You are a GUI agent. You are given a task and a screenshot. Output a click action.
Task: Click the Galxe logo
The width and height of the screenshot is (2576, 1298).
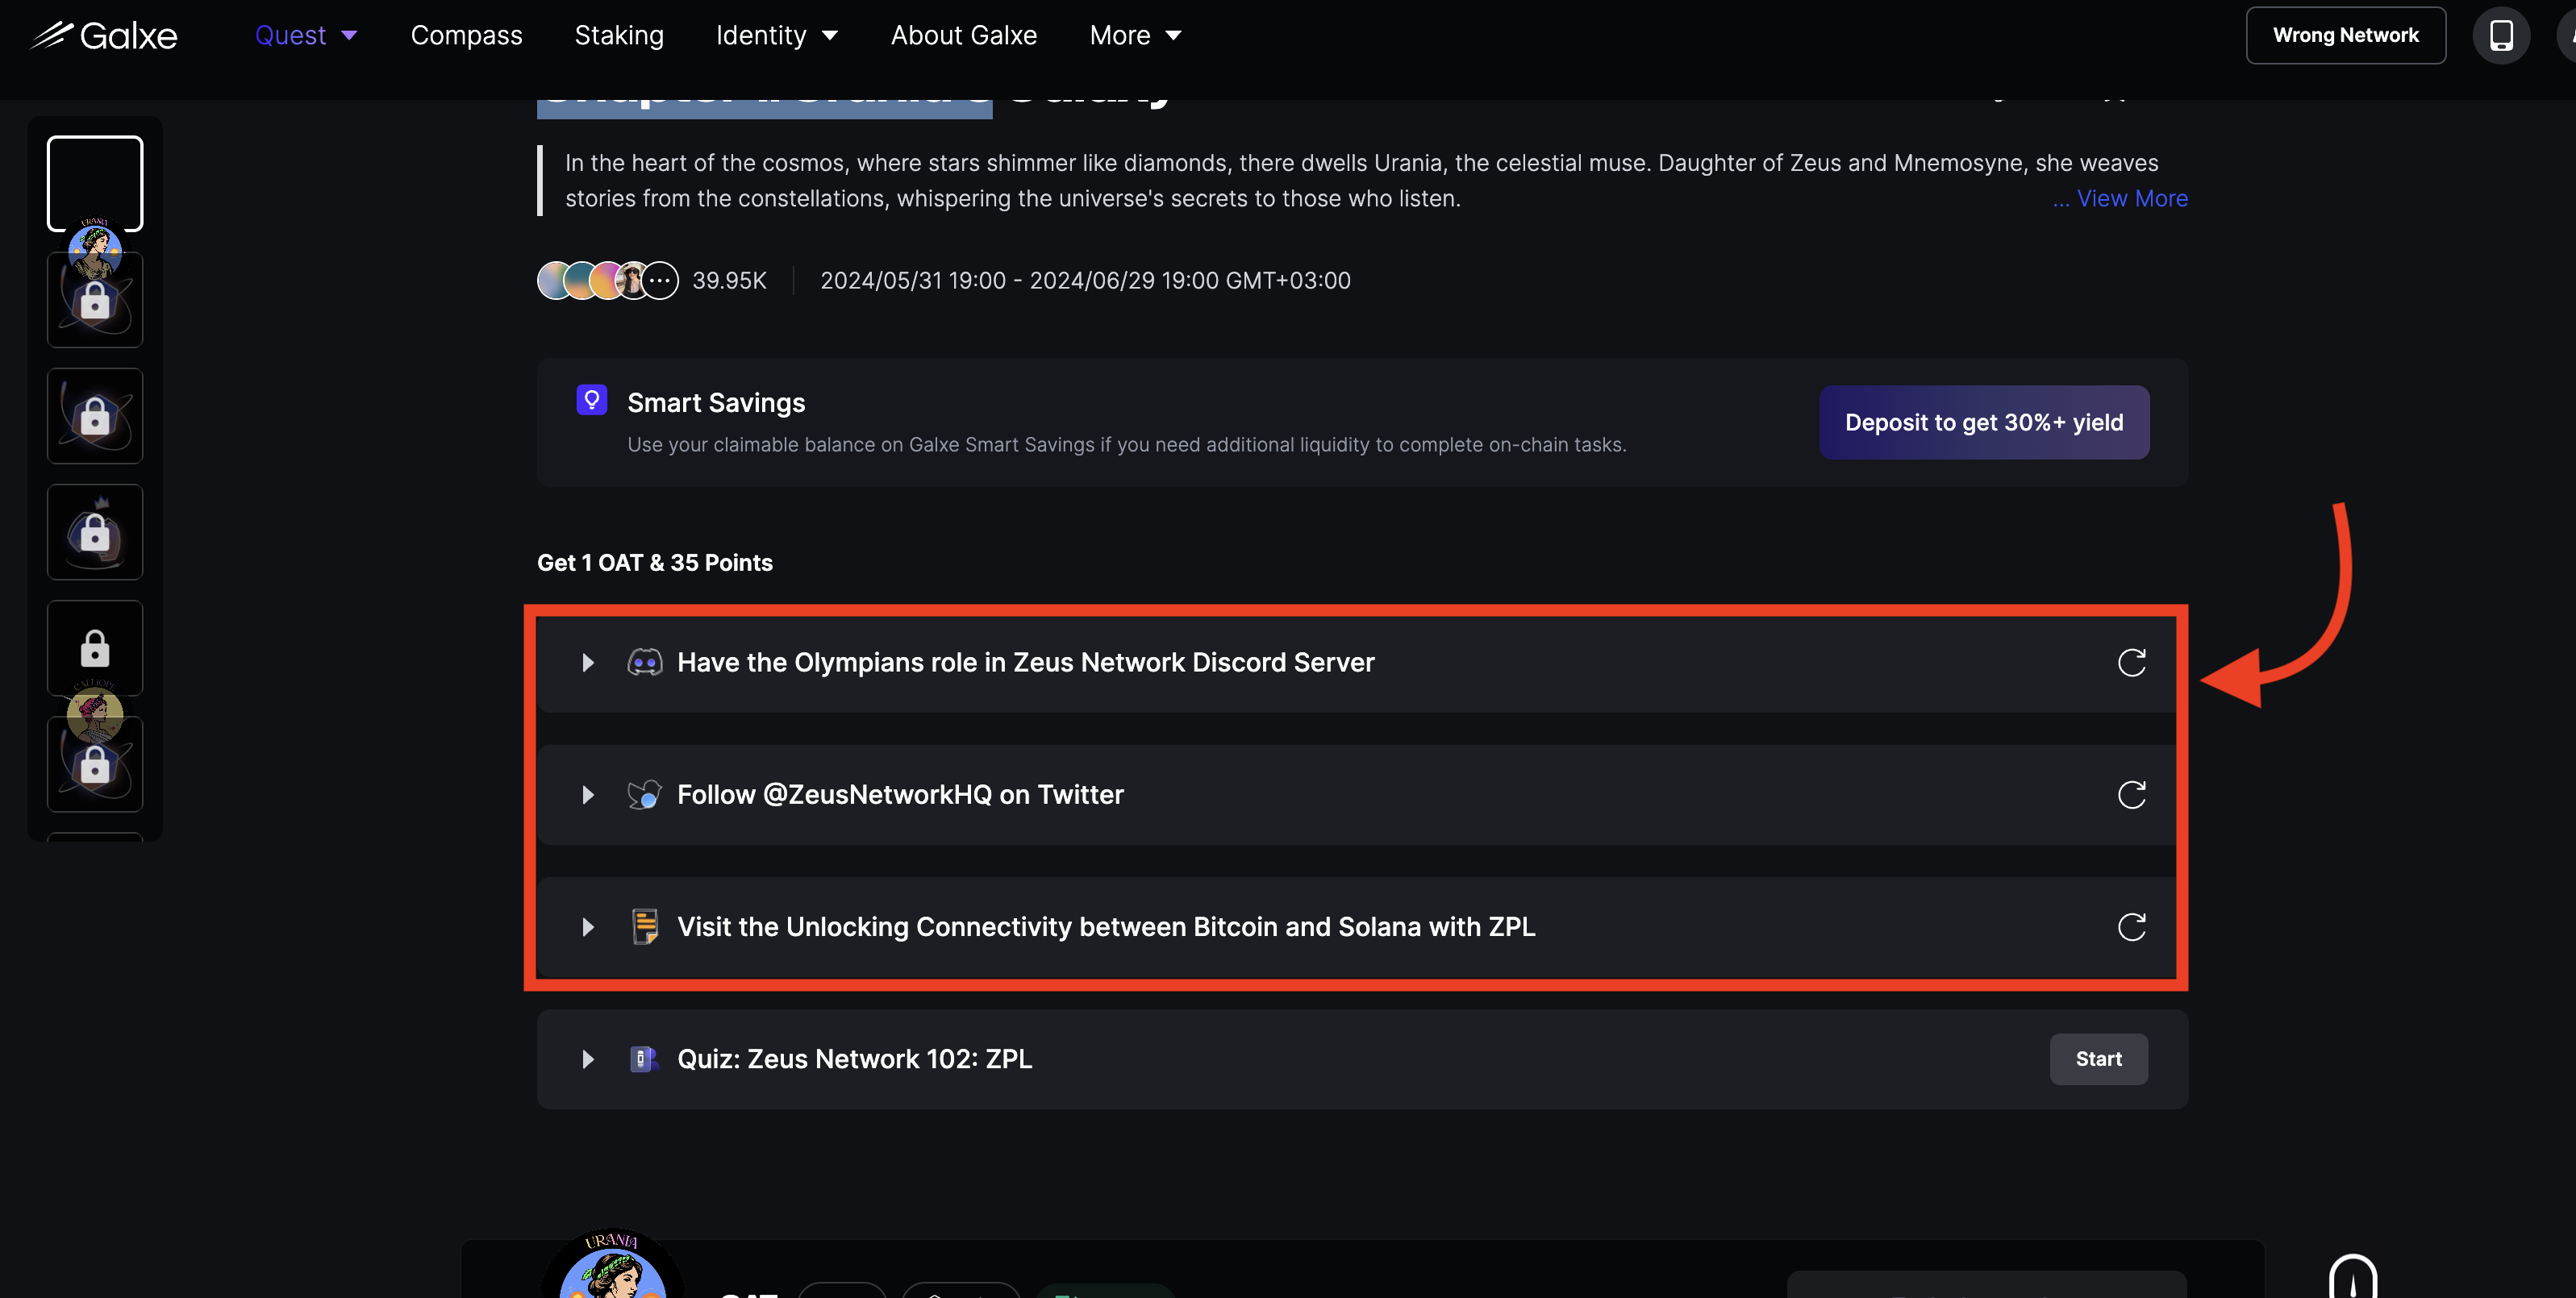pyautogui.click(x=104, y=35)
